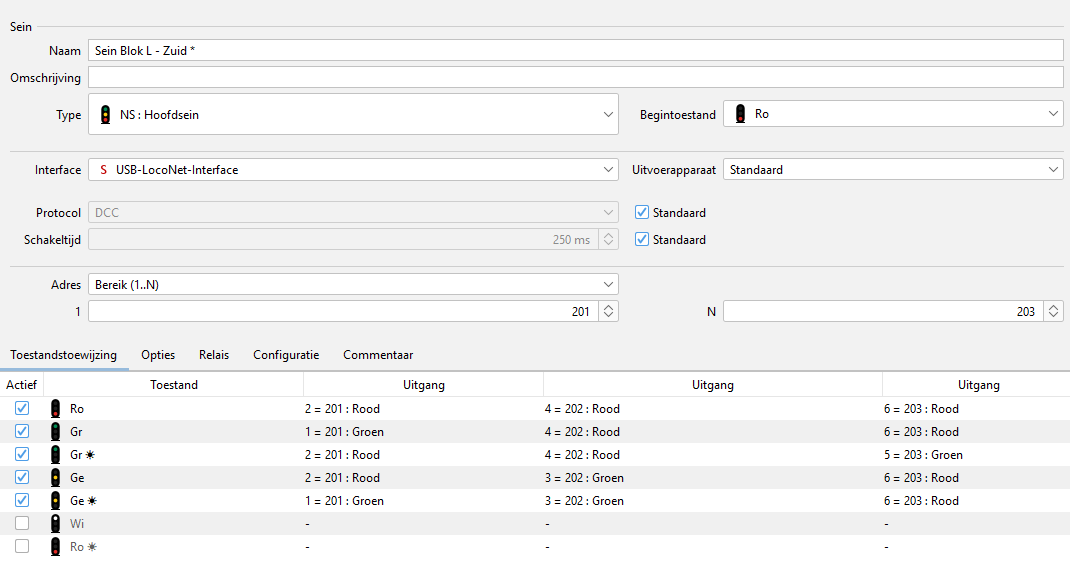Image resolution: width=1070 pixels, height=575 pixels.
Task: Select the Commentaar tab
Action: (x=378, y=355)
